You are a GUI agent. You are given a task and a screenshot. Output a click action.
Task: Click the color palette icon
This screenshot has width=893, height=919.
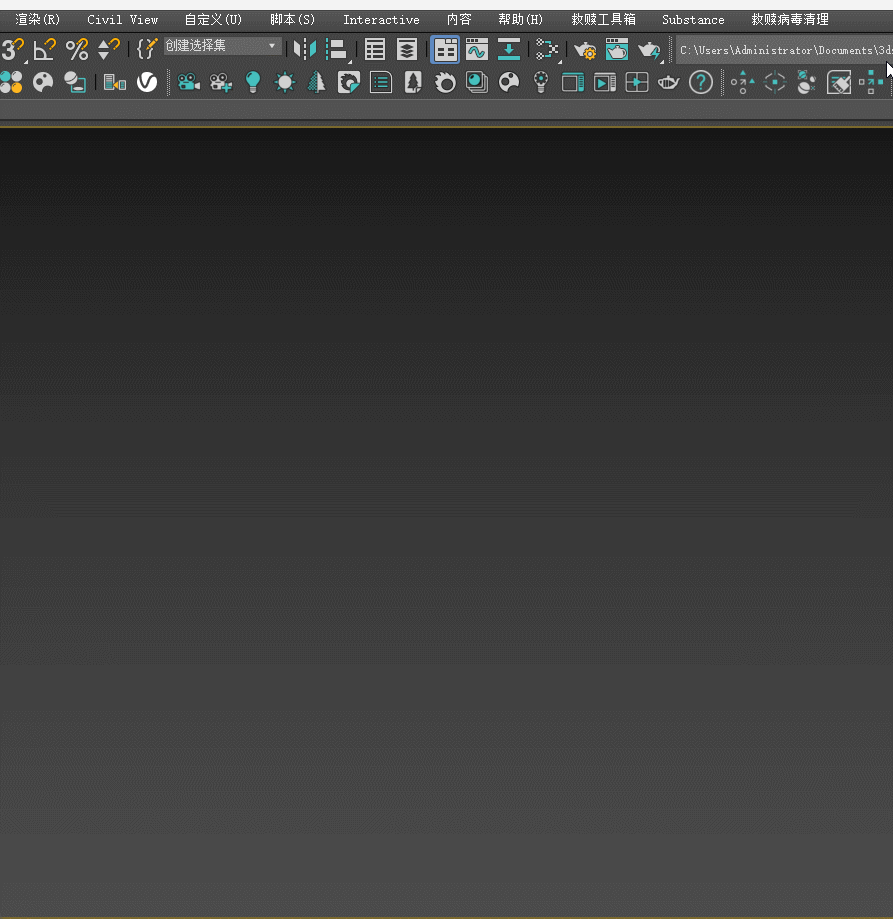tap(43, 82)
